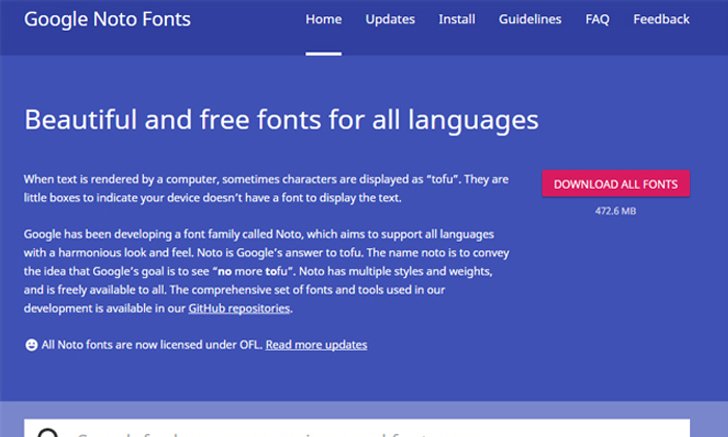Click the Download All Fonts button
Image resolution: width=728 pixels, height=437 pixels.
616,183
